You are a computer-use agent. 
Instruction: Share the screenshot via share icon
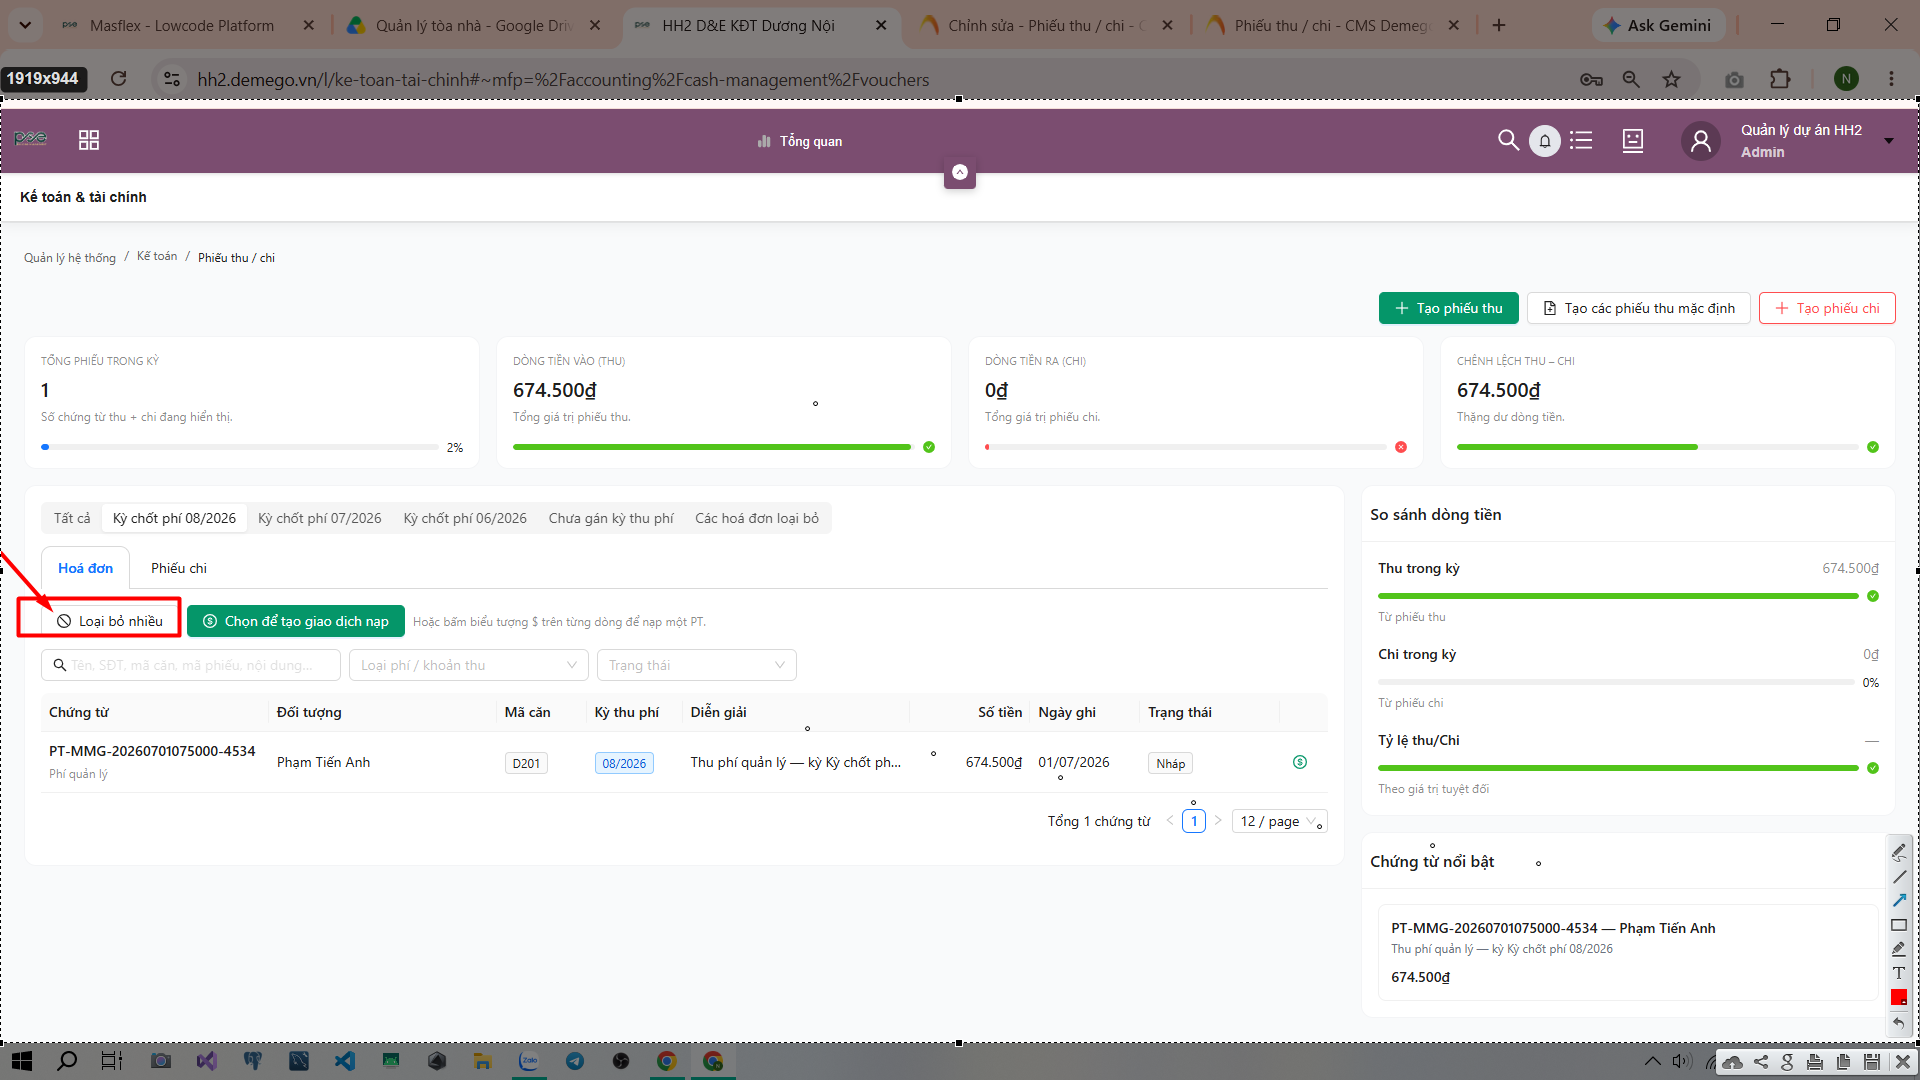point(1761,1062)
